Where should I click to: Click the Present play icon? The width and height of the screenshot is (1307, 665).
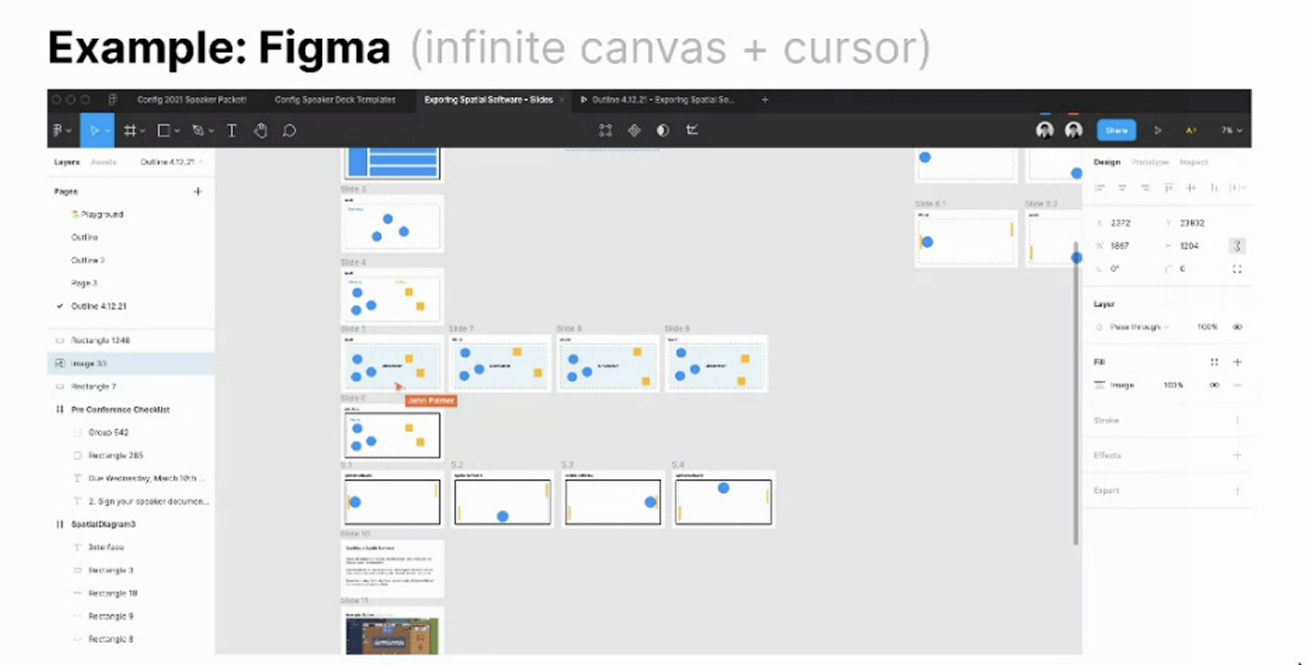point(1158,130)
